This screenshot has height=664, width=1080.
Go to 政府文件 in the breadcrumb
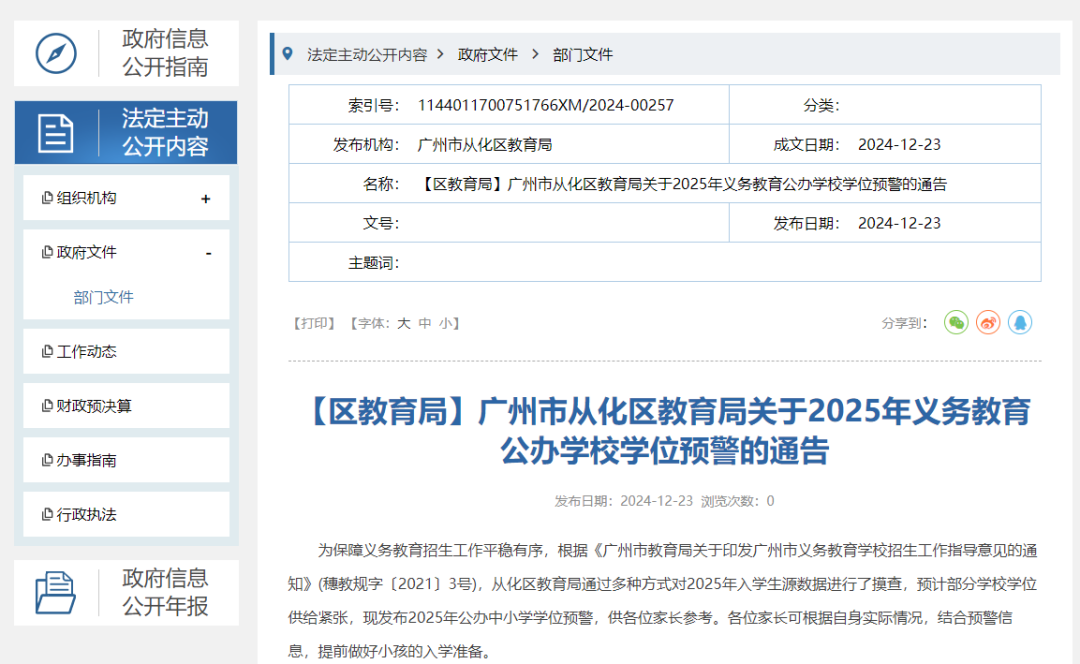[x=488, y=55]
